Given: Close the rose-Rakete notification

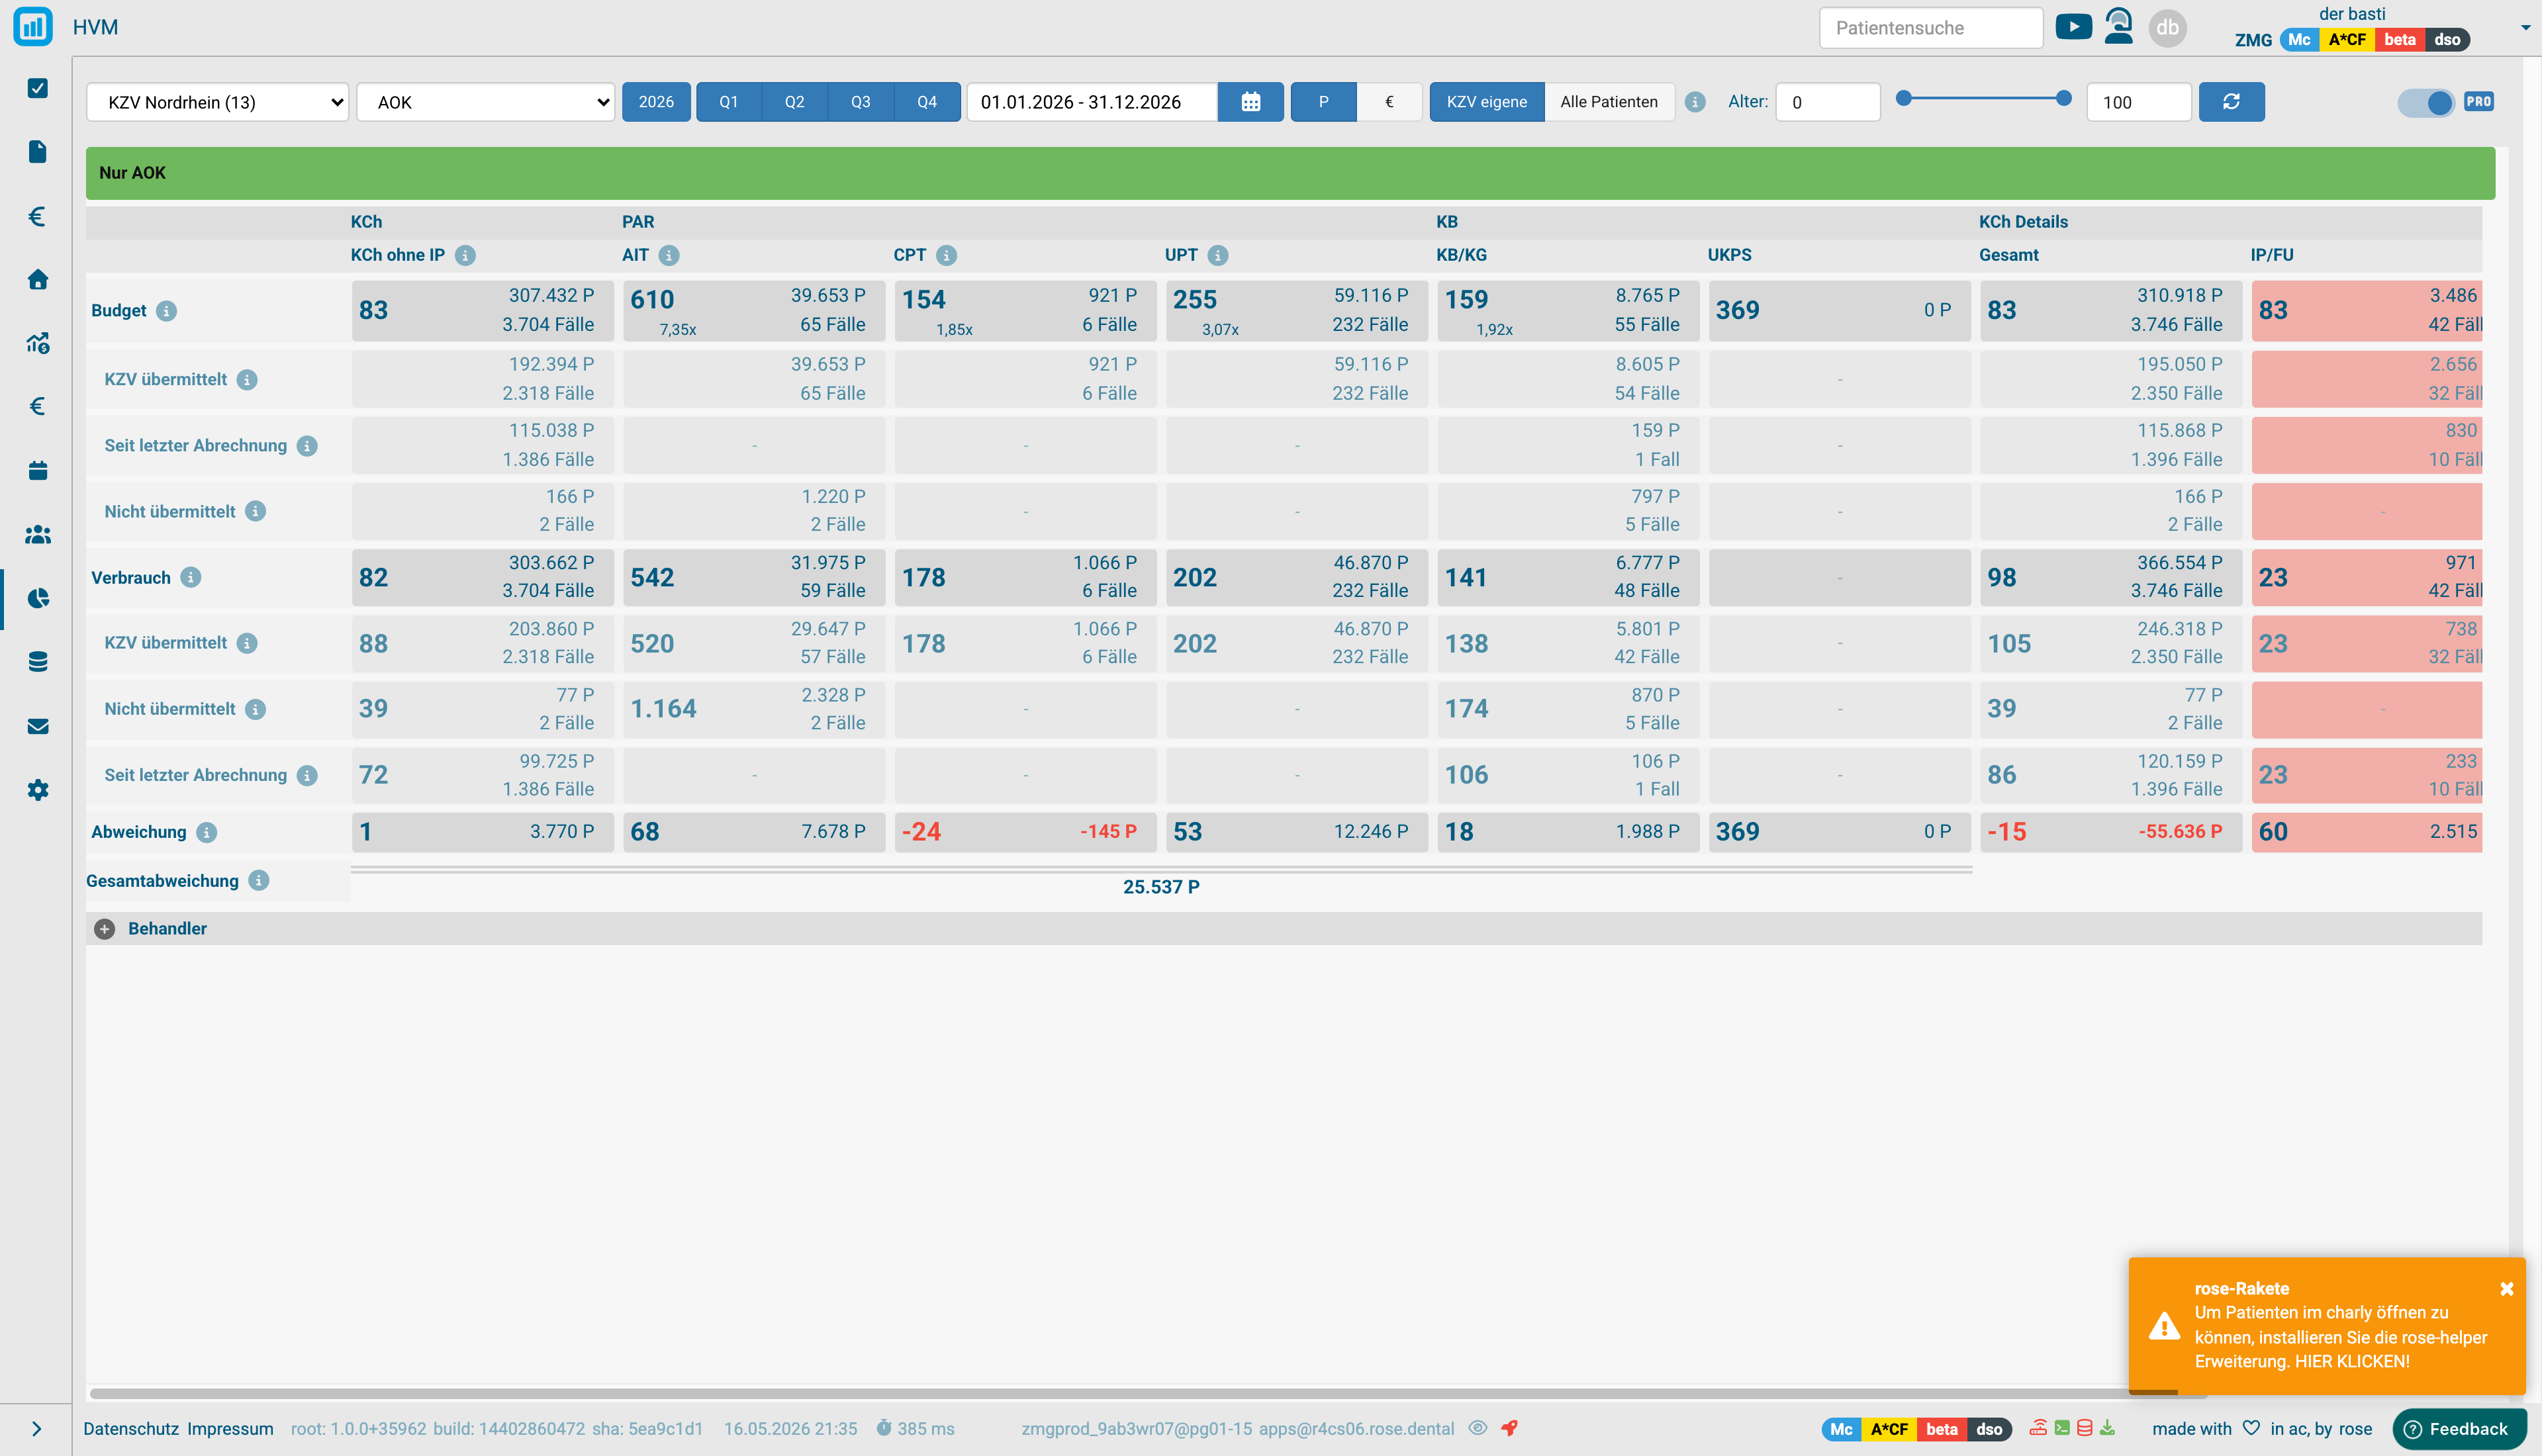Looking at the screenshot, I should click(2506, 1289).
